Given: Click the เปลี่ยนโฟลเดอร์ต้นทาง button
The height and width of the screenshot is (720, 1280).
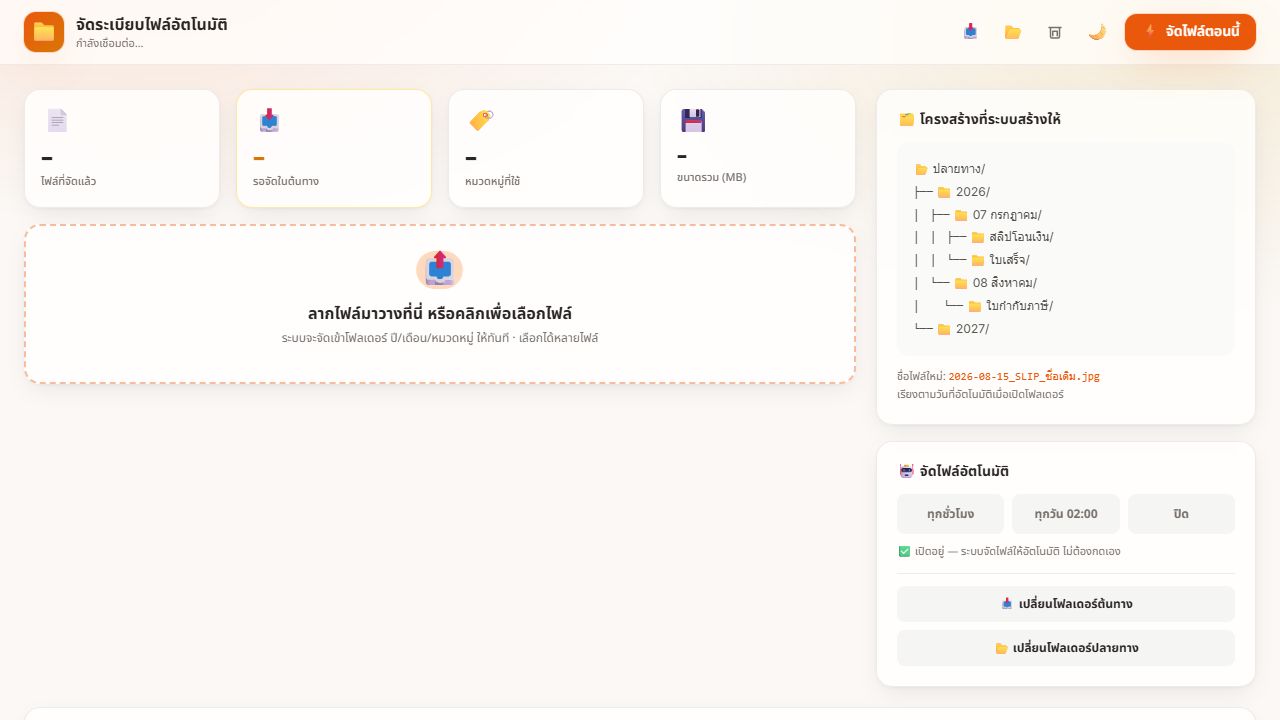Looking at the screenshot, I should [x=1066, y=604].
